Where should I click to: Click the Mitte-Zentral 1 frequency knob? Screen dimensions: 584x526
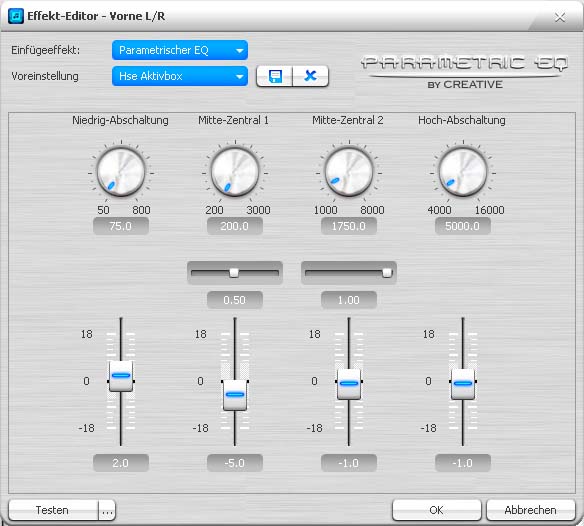[x=235, y=172]
